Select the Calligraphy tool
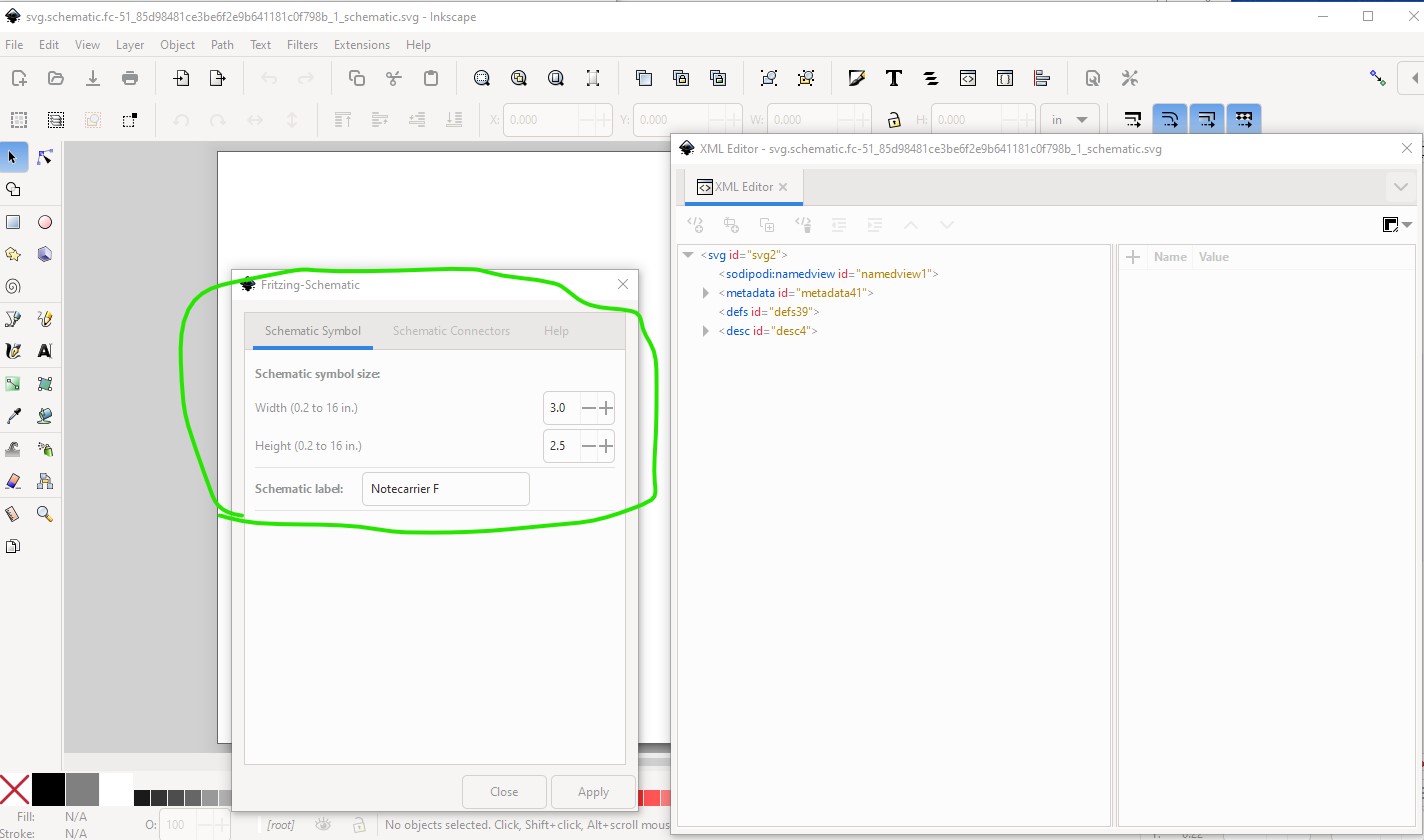Viewport: 1424px width, 840px height. coord(13,351)
